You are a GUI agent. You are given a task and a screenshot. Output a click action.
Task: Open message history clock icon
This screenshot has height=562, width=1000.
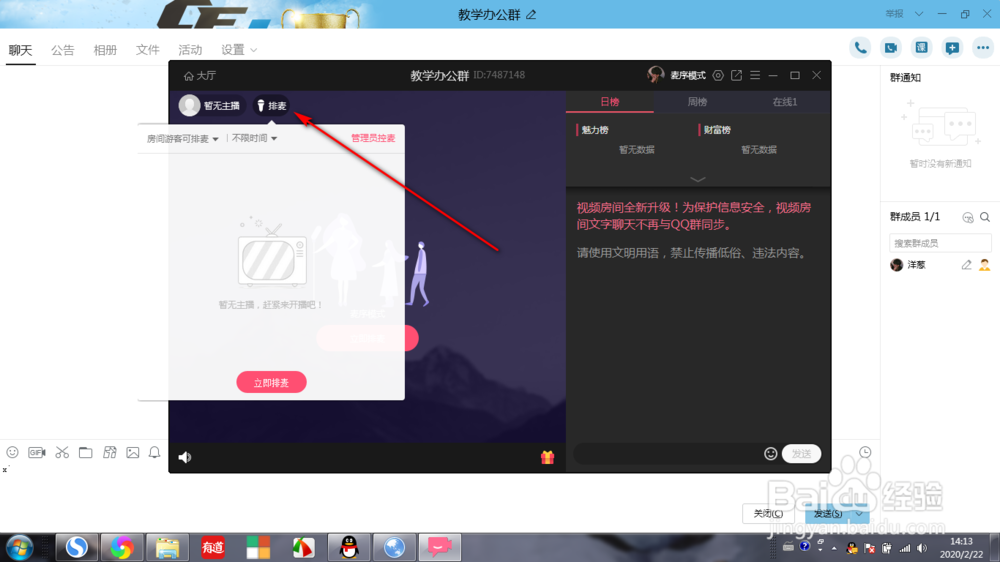865,452
